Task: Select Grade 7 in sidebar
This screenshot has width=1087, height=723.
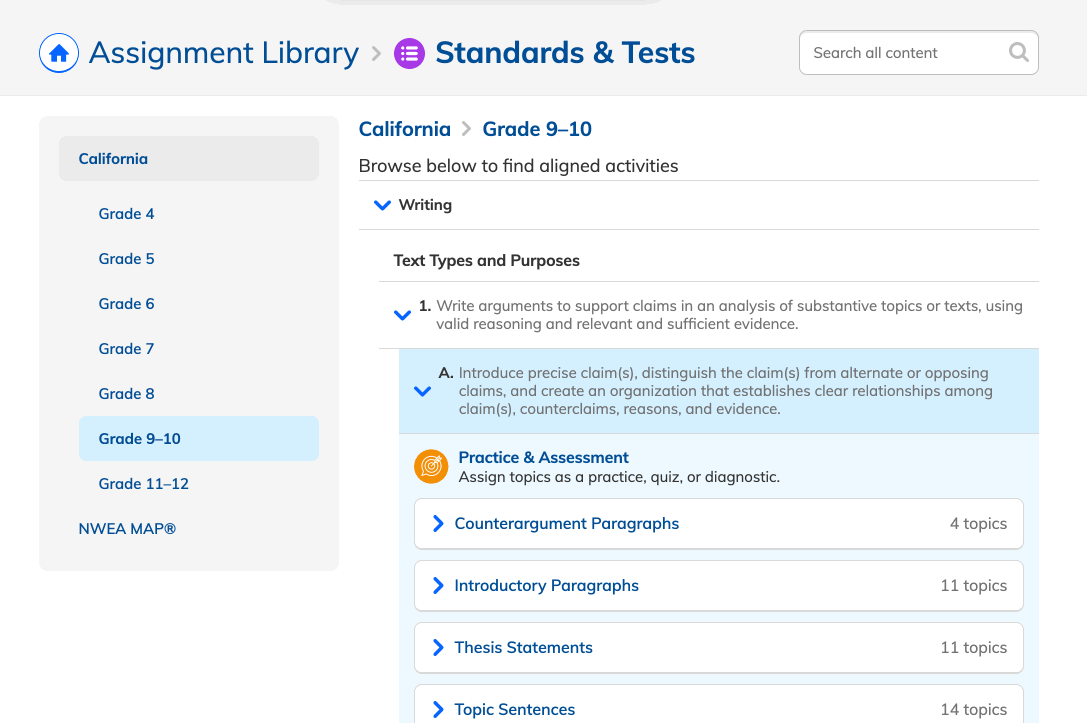Action: [126, 349]
